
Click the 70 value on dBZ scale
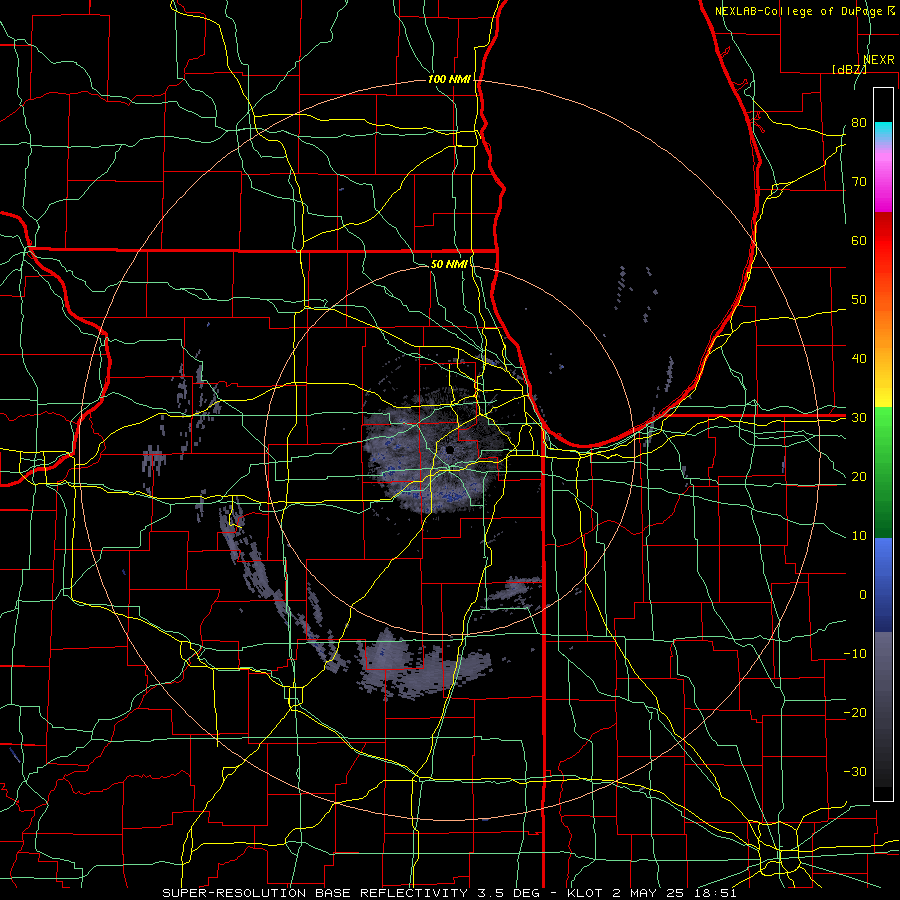(859, 182)
